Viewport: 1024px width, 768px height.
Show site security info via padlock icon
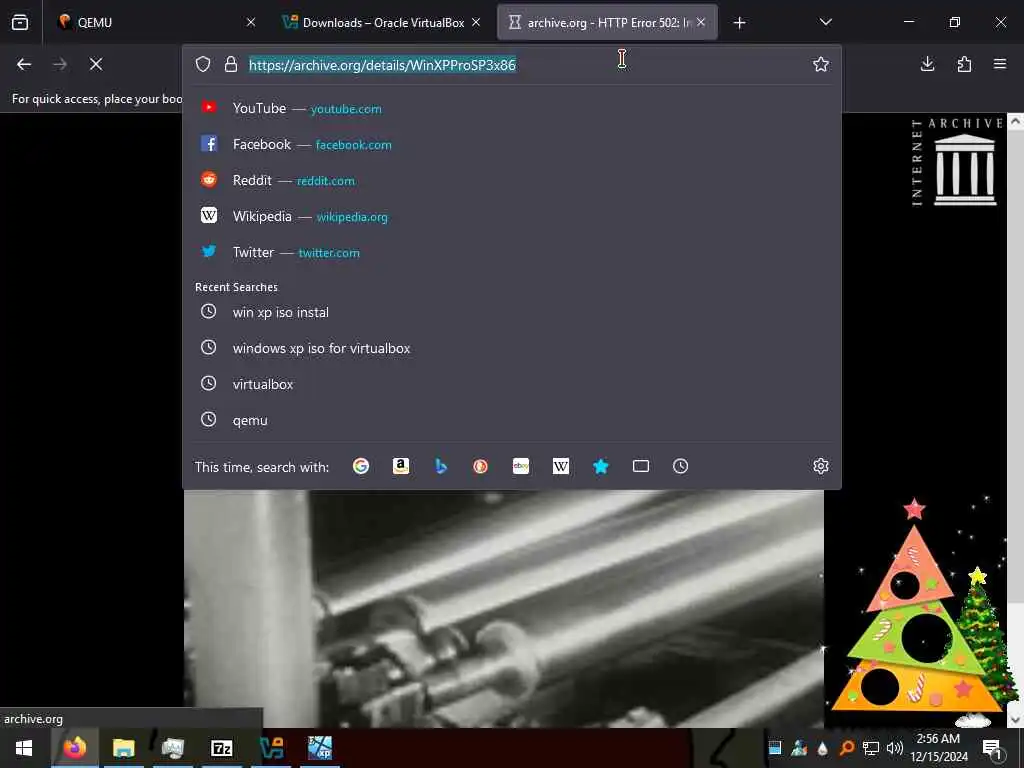click(x=231, y=64)
